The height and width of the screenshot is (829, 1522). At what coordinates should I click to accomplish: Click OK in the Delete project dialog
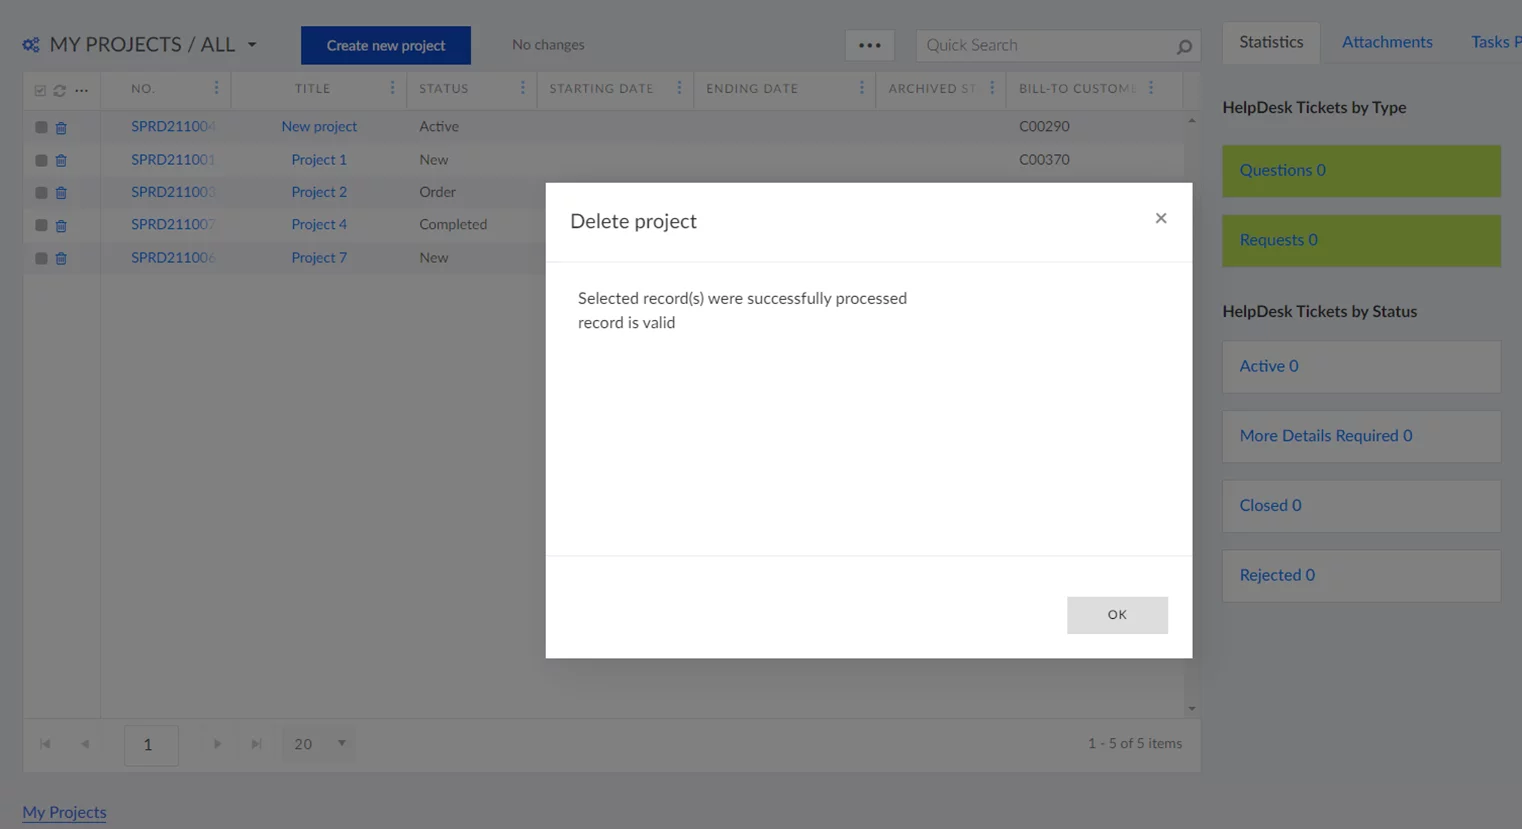pyautogui.click(x=1116, y=615)
